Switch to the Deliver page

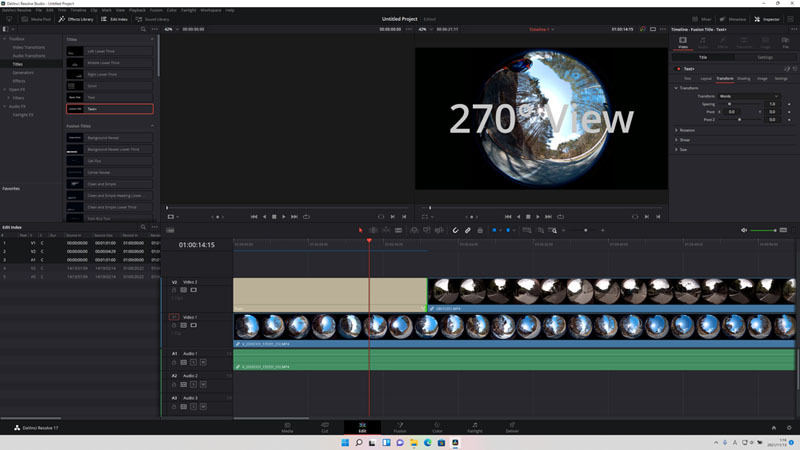click(x=512, y=427)
